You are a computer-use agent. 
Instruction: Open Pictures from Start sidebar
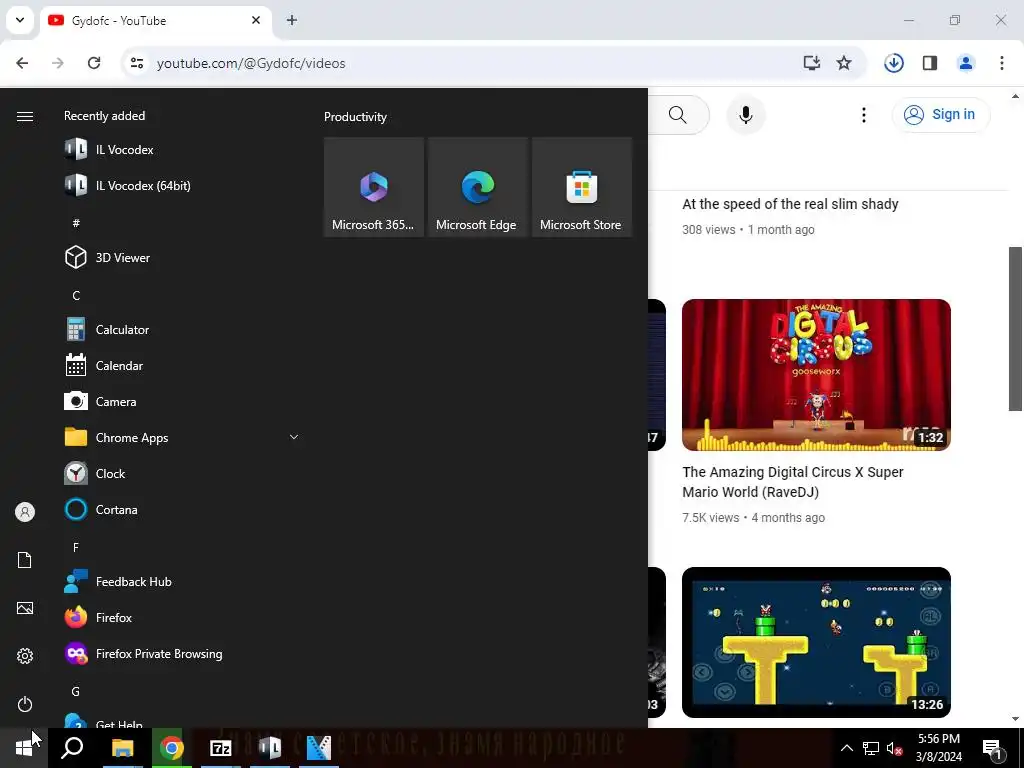(25, 608)
